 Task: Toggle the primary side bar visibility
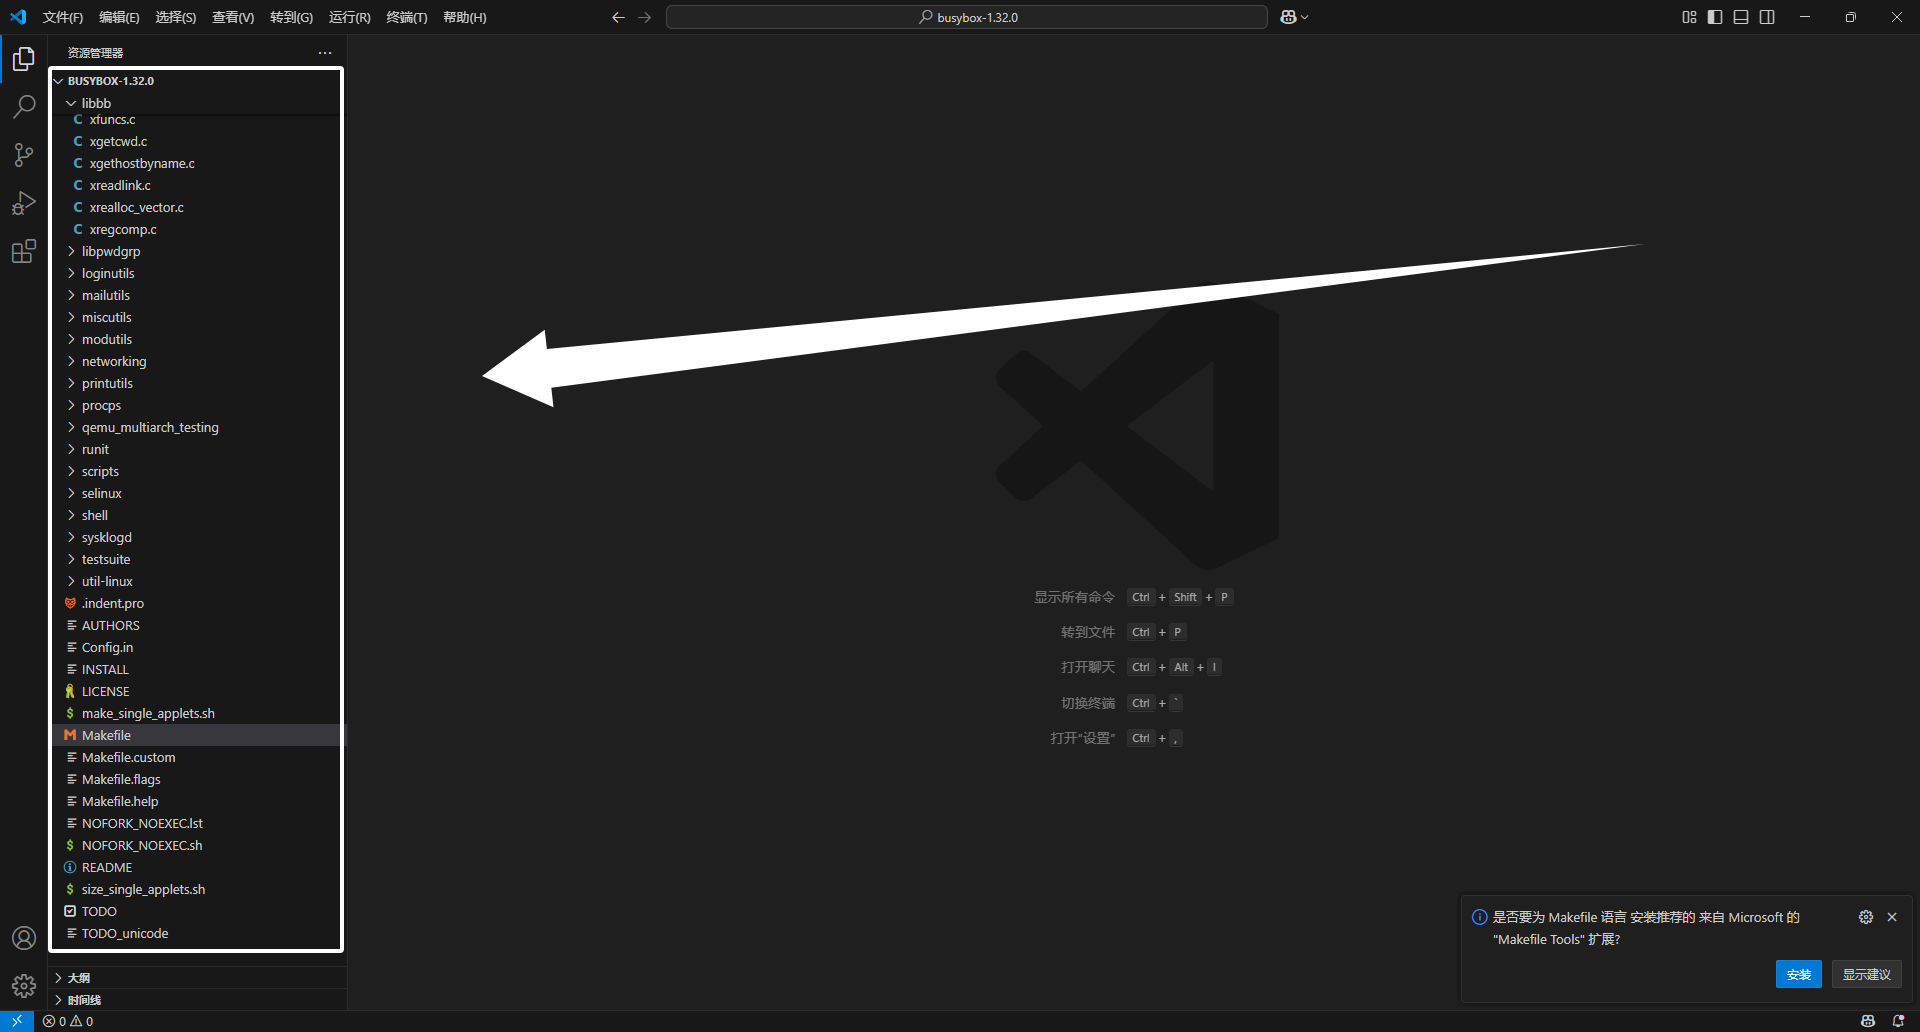[x=1715, y=17]
